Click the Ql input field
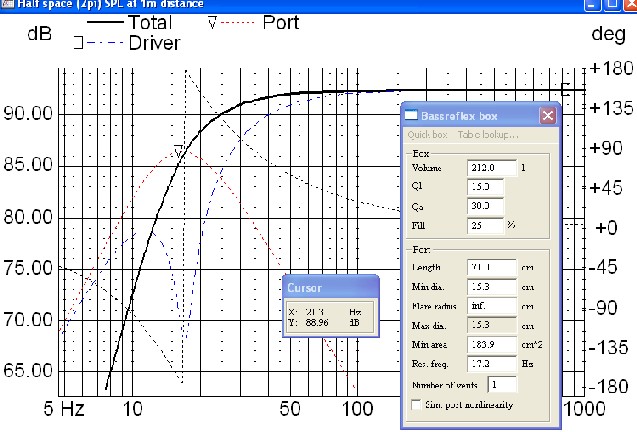 point(485,187)
